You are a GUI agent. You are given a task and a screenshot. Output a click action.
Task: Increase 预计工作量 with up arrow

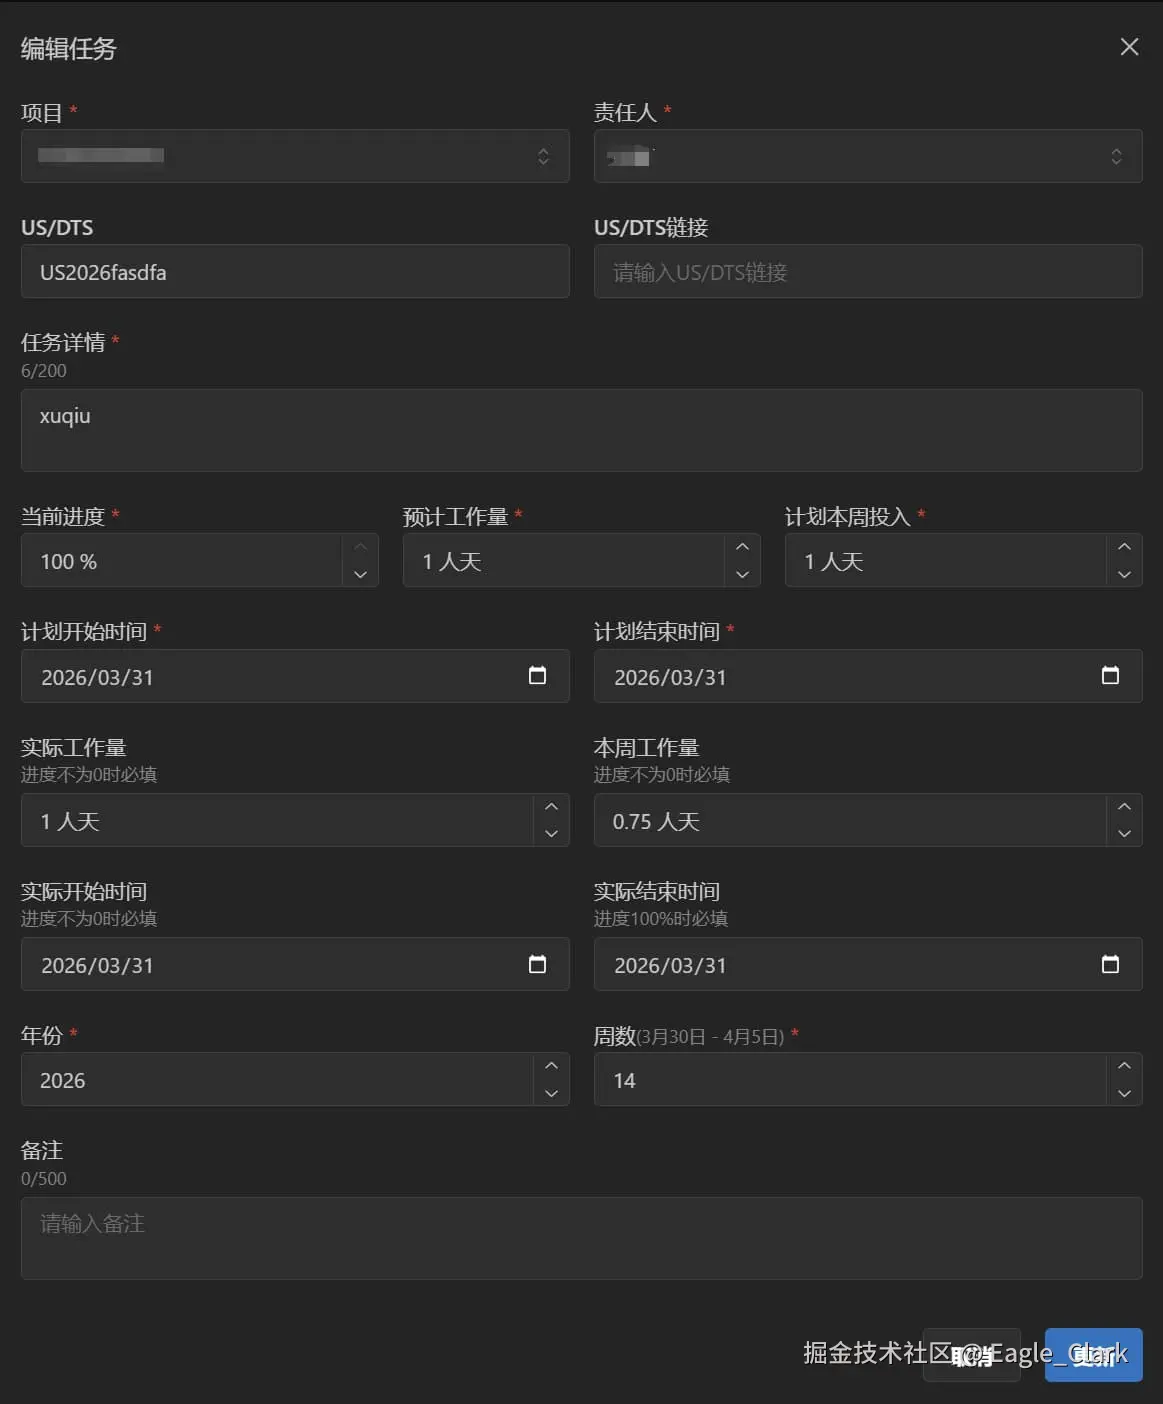[742, 547]
